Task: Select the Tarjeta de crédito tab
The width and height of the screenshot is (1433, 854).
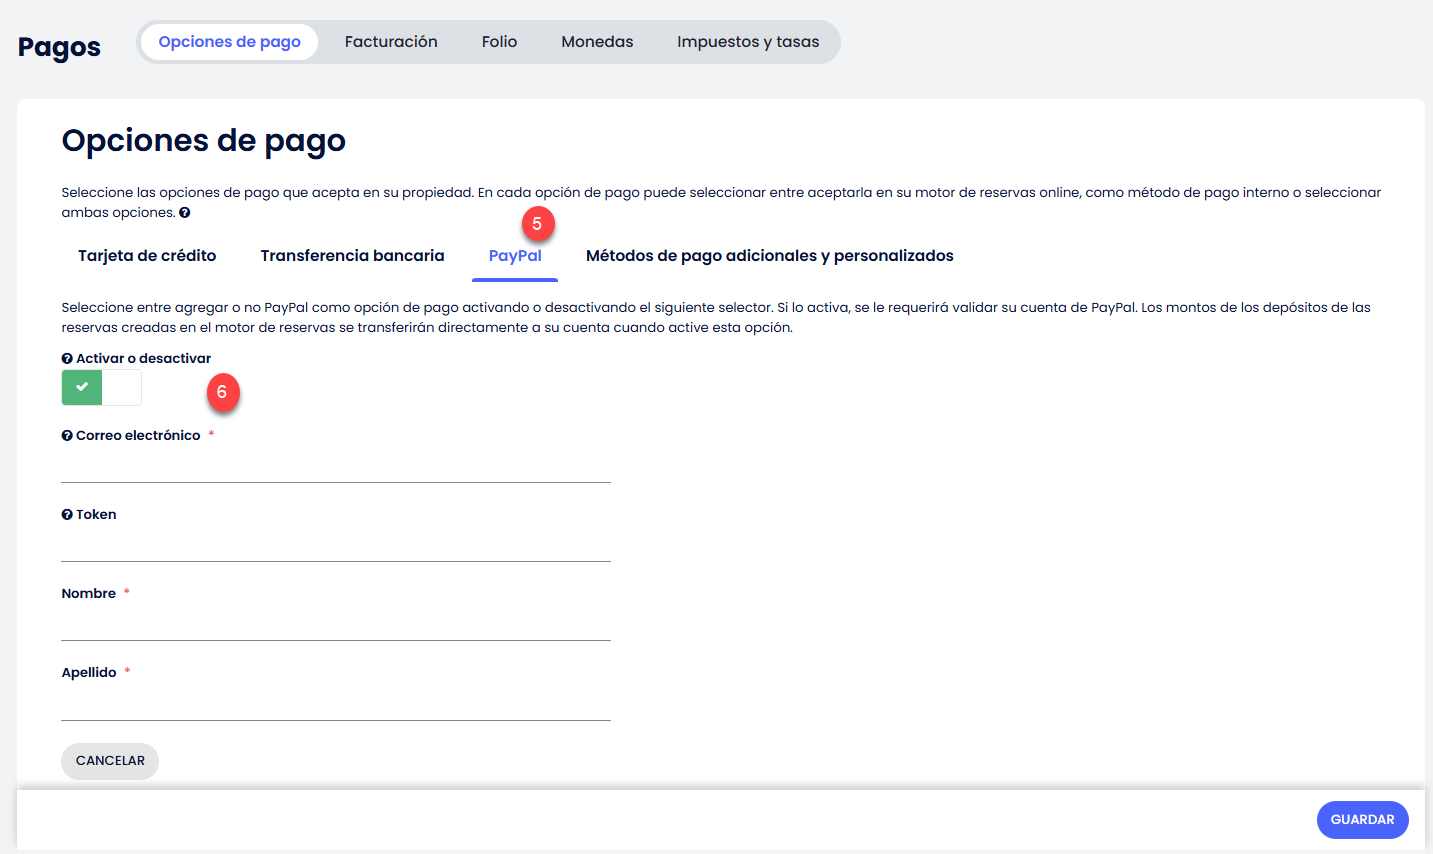Action: point(147,256)
